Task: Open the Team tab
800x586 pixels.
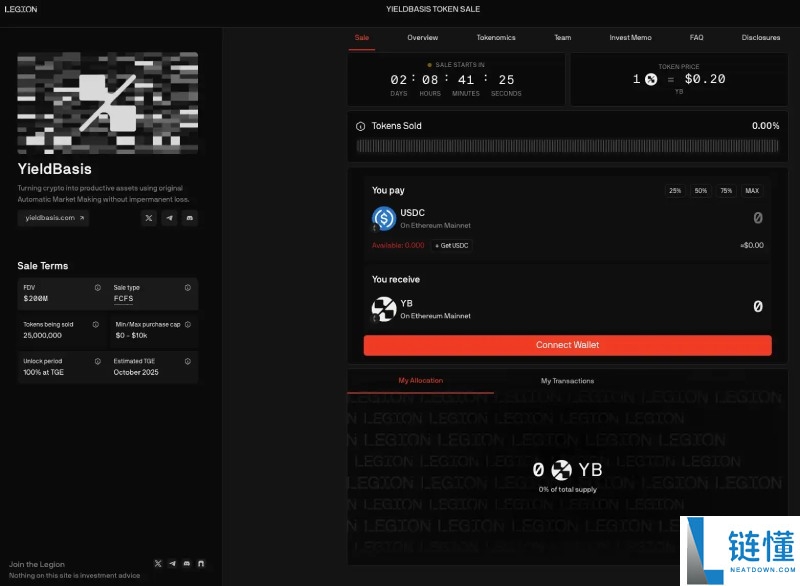Action: click(x=563, y=38)
